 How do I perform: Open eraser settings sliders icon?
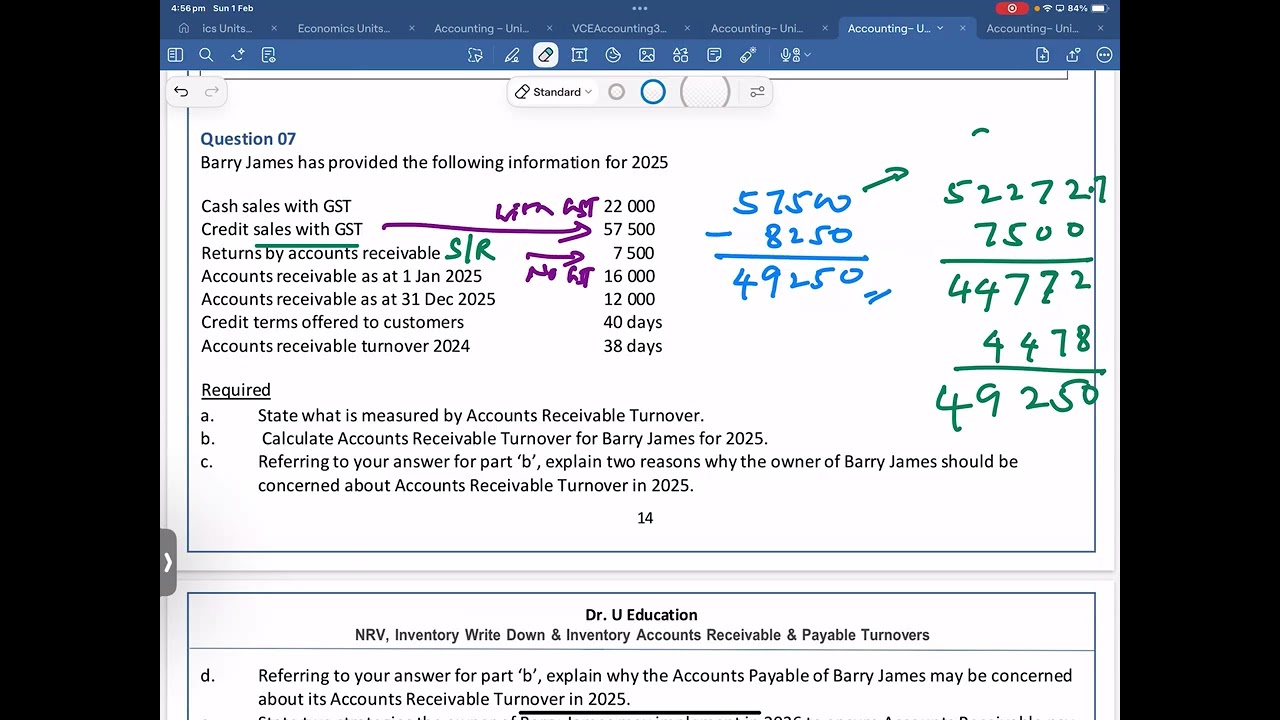757,92
